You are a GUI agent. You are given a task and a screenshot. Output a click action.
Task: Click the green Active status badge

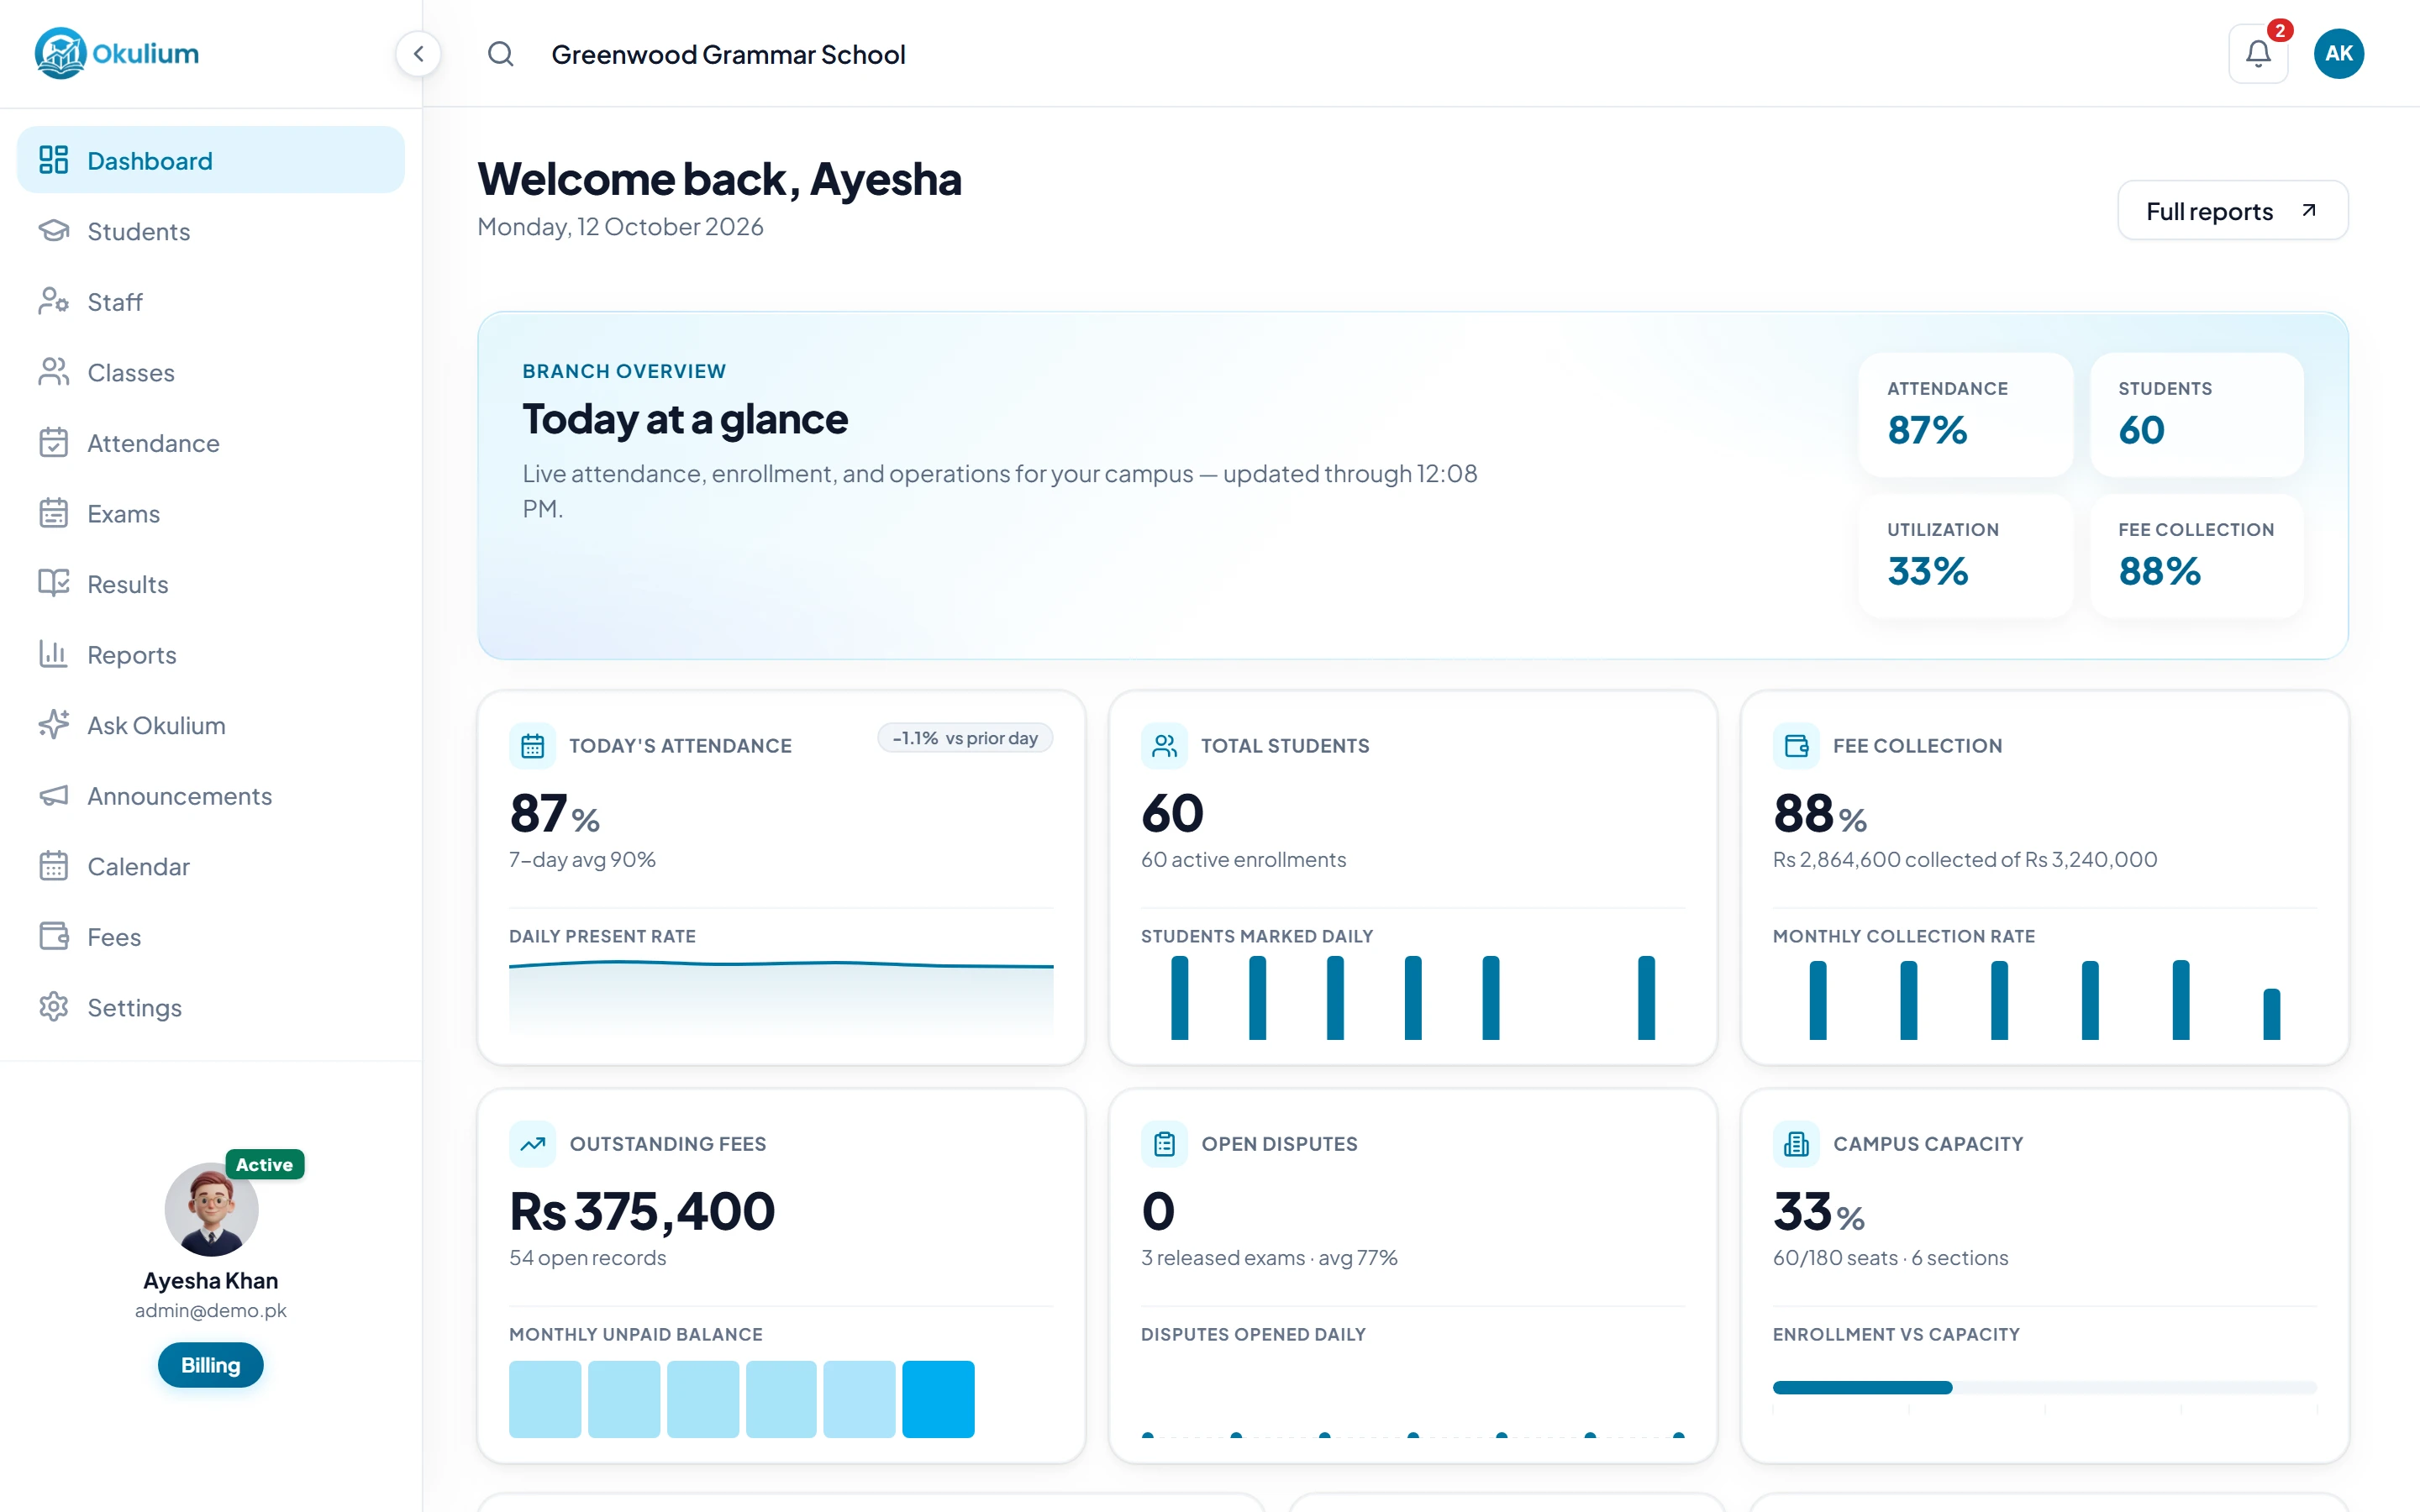coord(264,1164)
